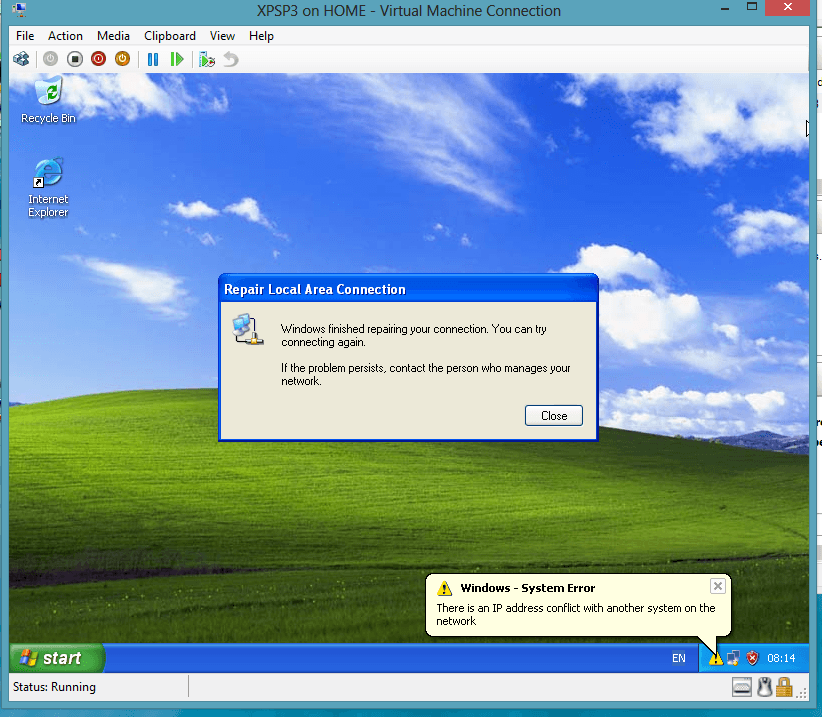Image resolution: width=822 pixels, height=717 pixels.
Task: Close the Repair Local Area Connection dialog
Action: (554, 416)
